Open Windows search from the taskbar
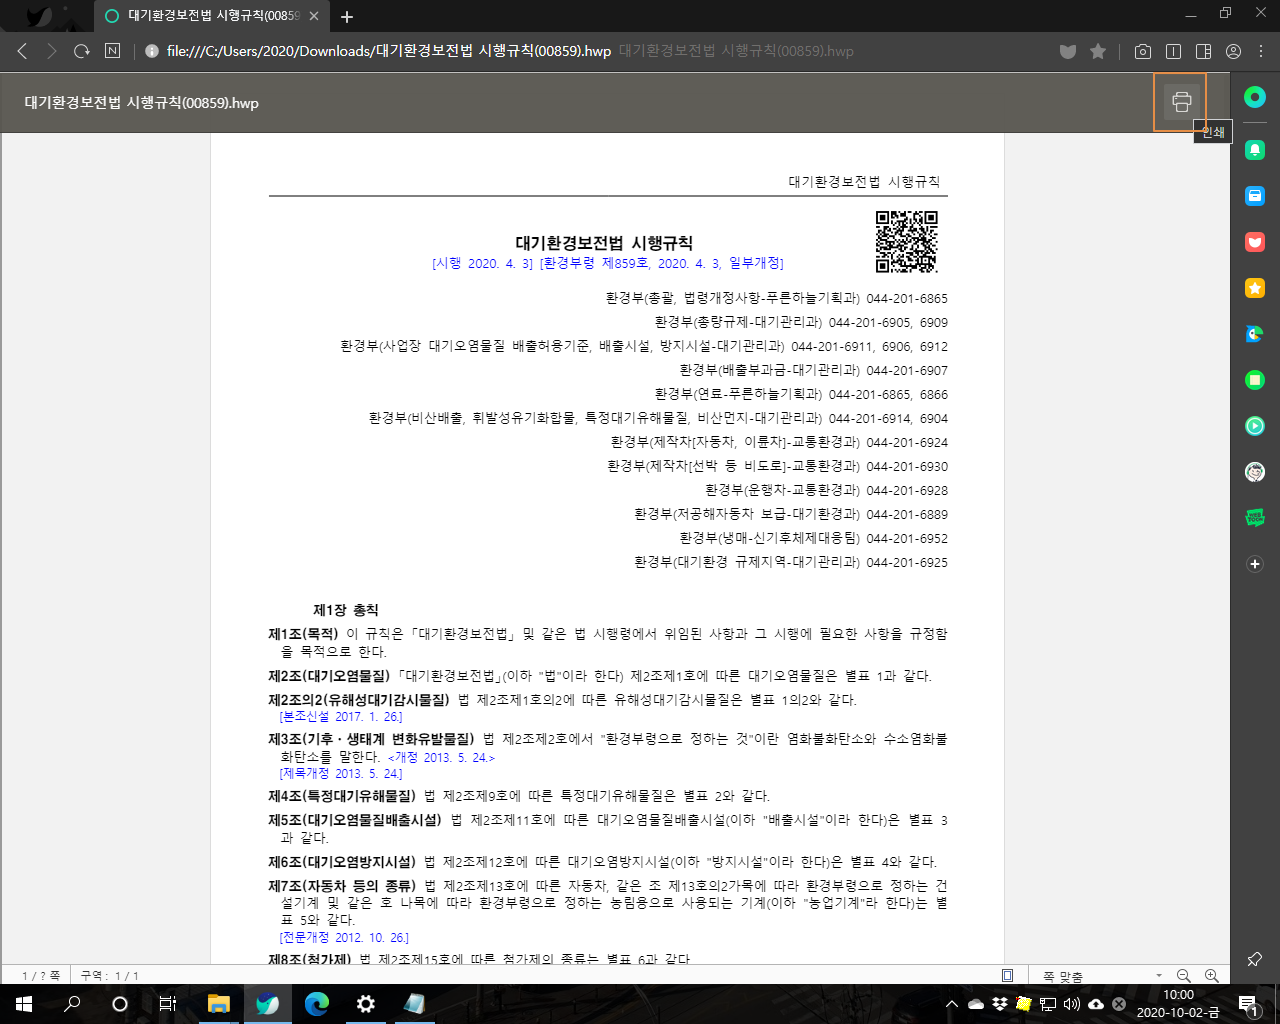1280x1024 pixels. [x=72, y=1004]
